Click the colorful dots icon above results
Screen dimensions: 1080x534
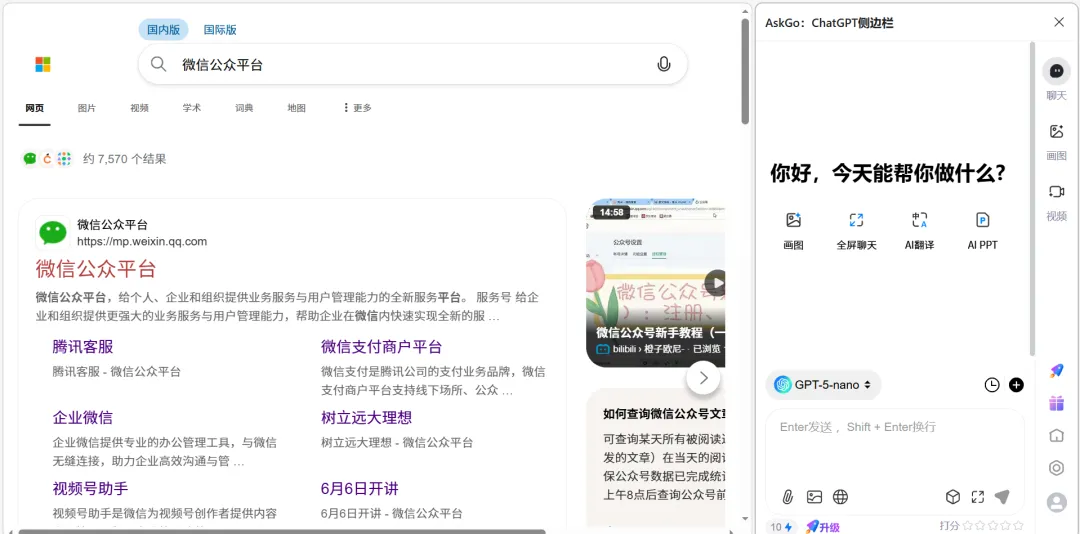[64, 159]
